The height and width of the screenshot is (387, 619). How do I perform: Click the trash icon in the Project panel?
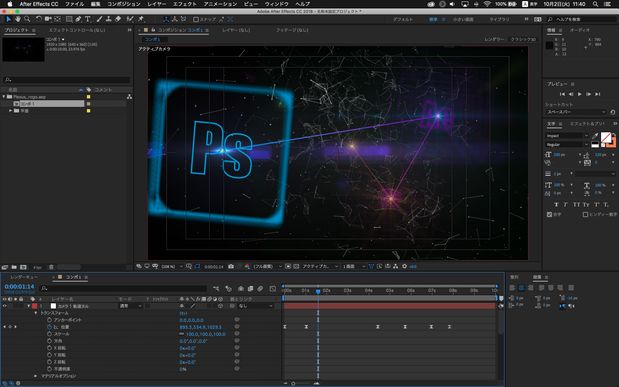[51, 267]
